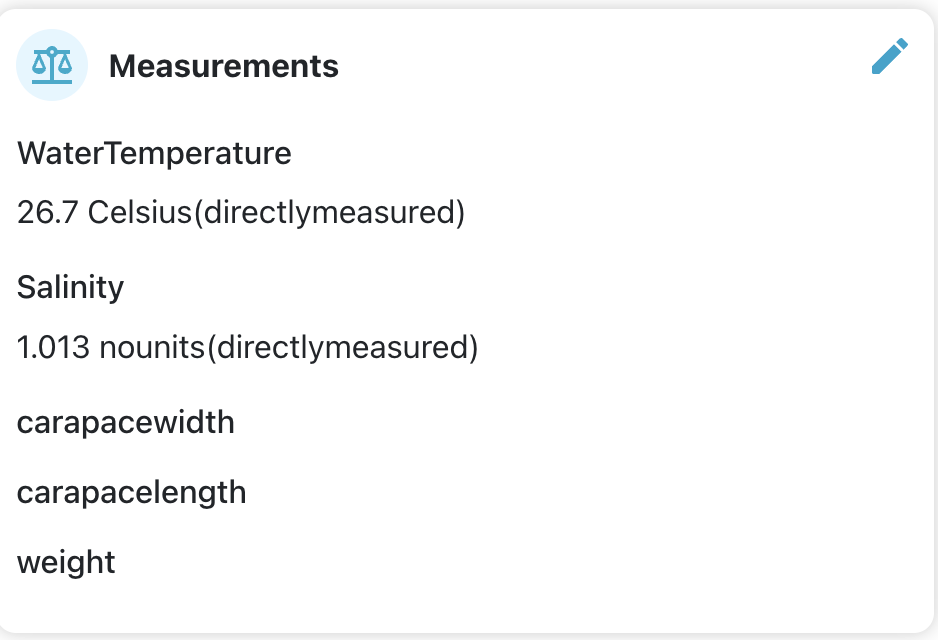Select the weight field label
Screen dimensions: 938x640
(66, 562)
